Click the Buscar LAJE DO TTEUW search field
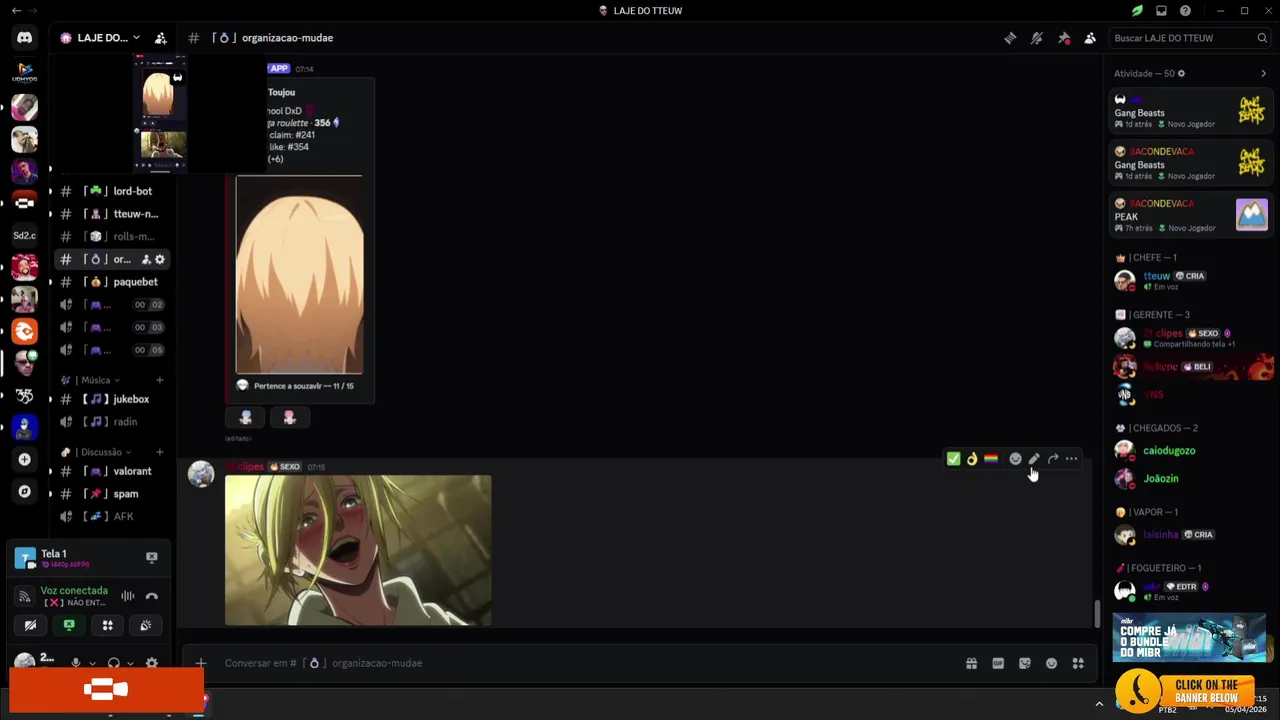 point(1189,38)
